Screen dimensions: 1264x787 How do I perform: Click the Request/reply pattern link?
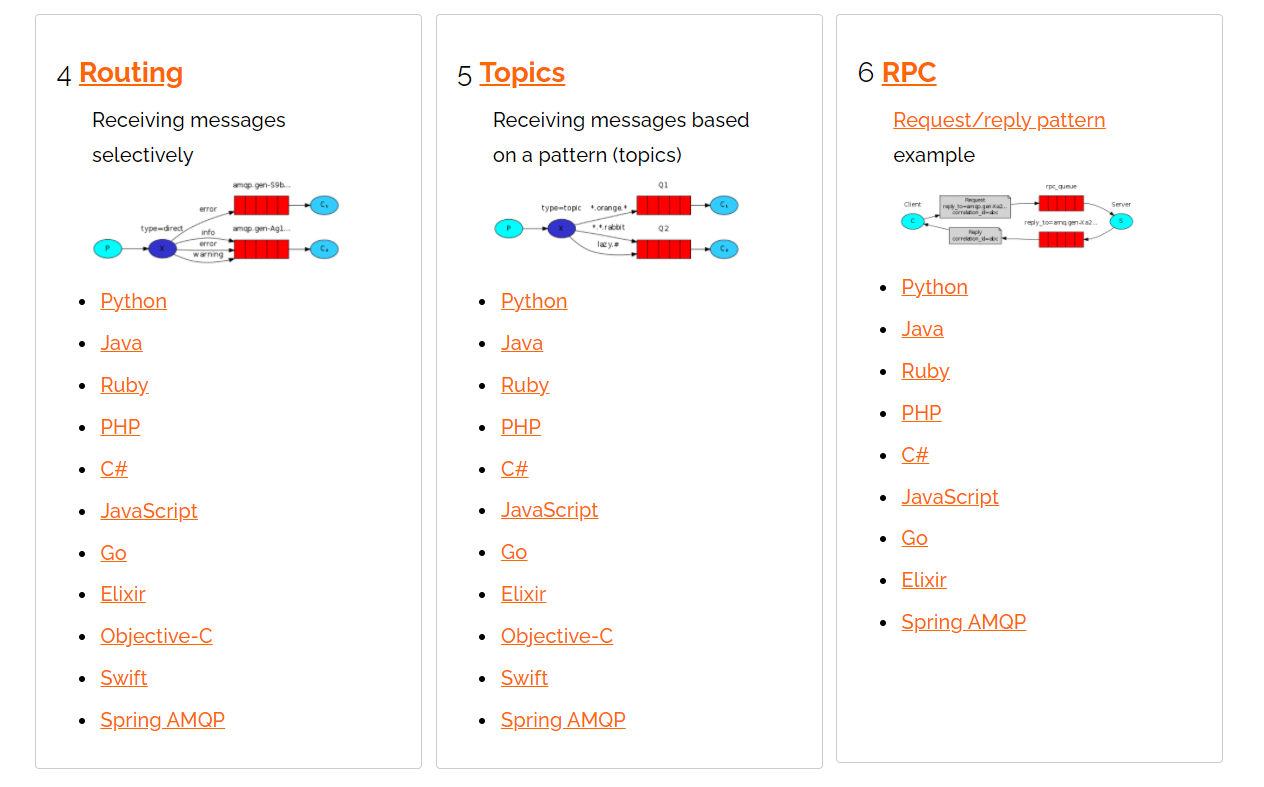(x=999, y=120)
